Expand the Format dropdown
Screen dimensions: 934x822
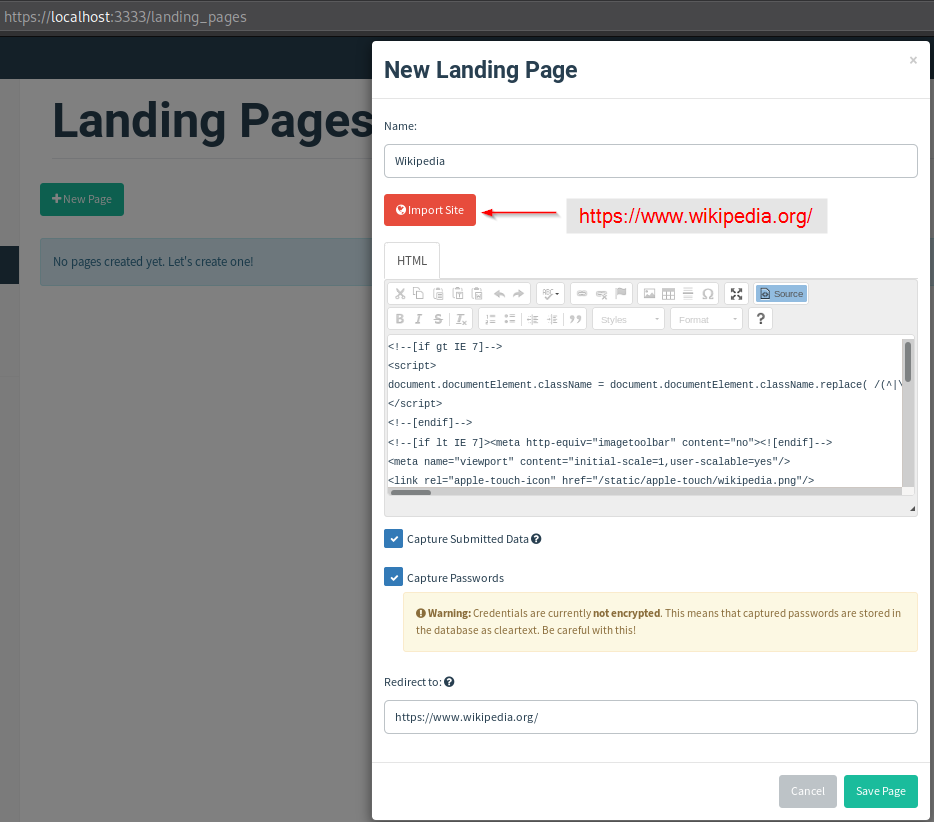[x=707, y=319]
